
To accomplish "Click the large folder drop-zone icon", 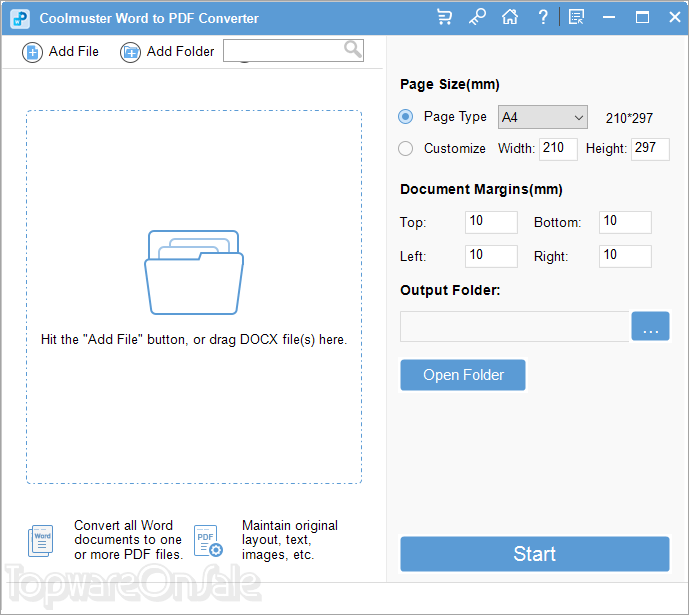I will [x=194, y=272].
